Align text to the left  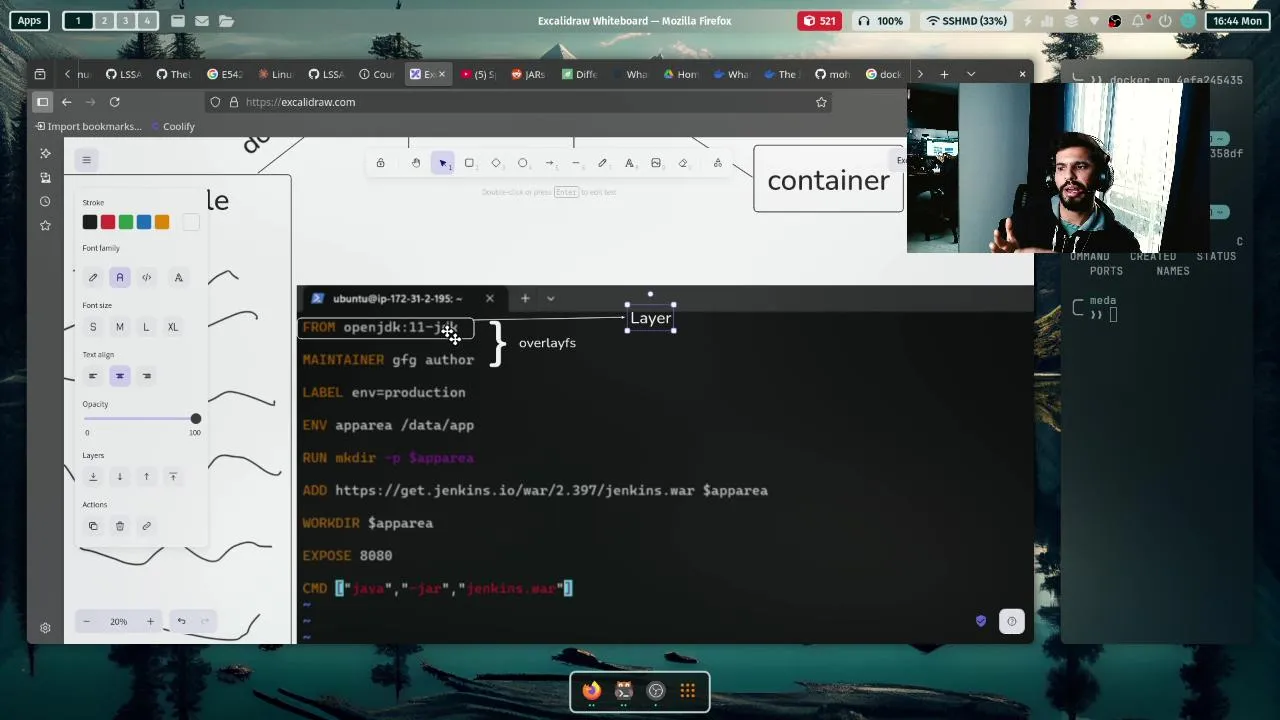click(x=93, y=376)
